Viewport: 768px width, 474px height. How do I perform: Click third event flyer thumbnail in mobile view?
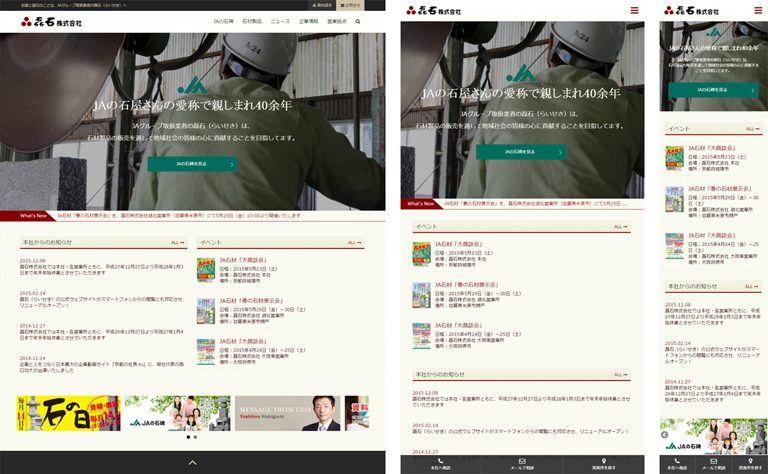(674, 246)
